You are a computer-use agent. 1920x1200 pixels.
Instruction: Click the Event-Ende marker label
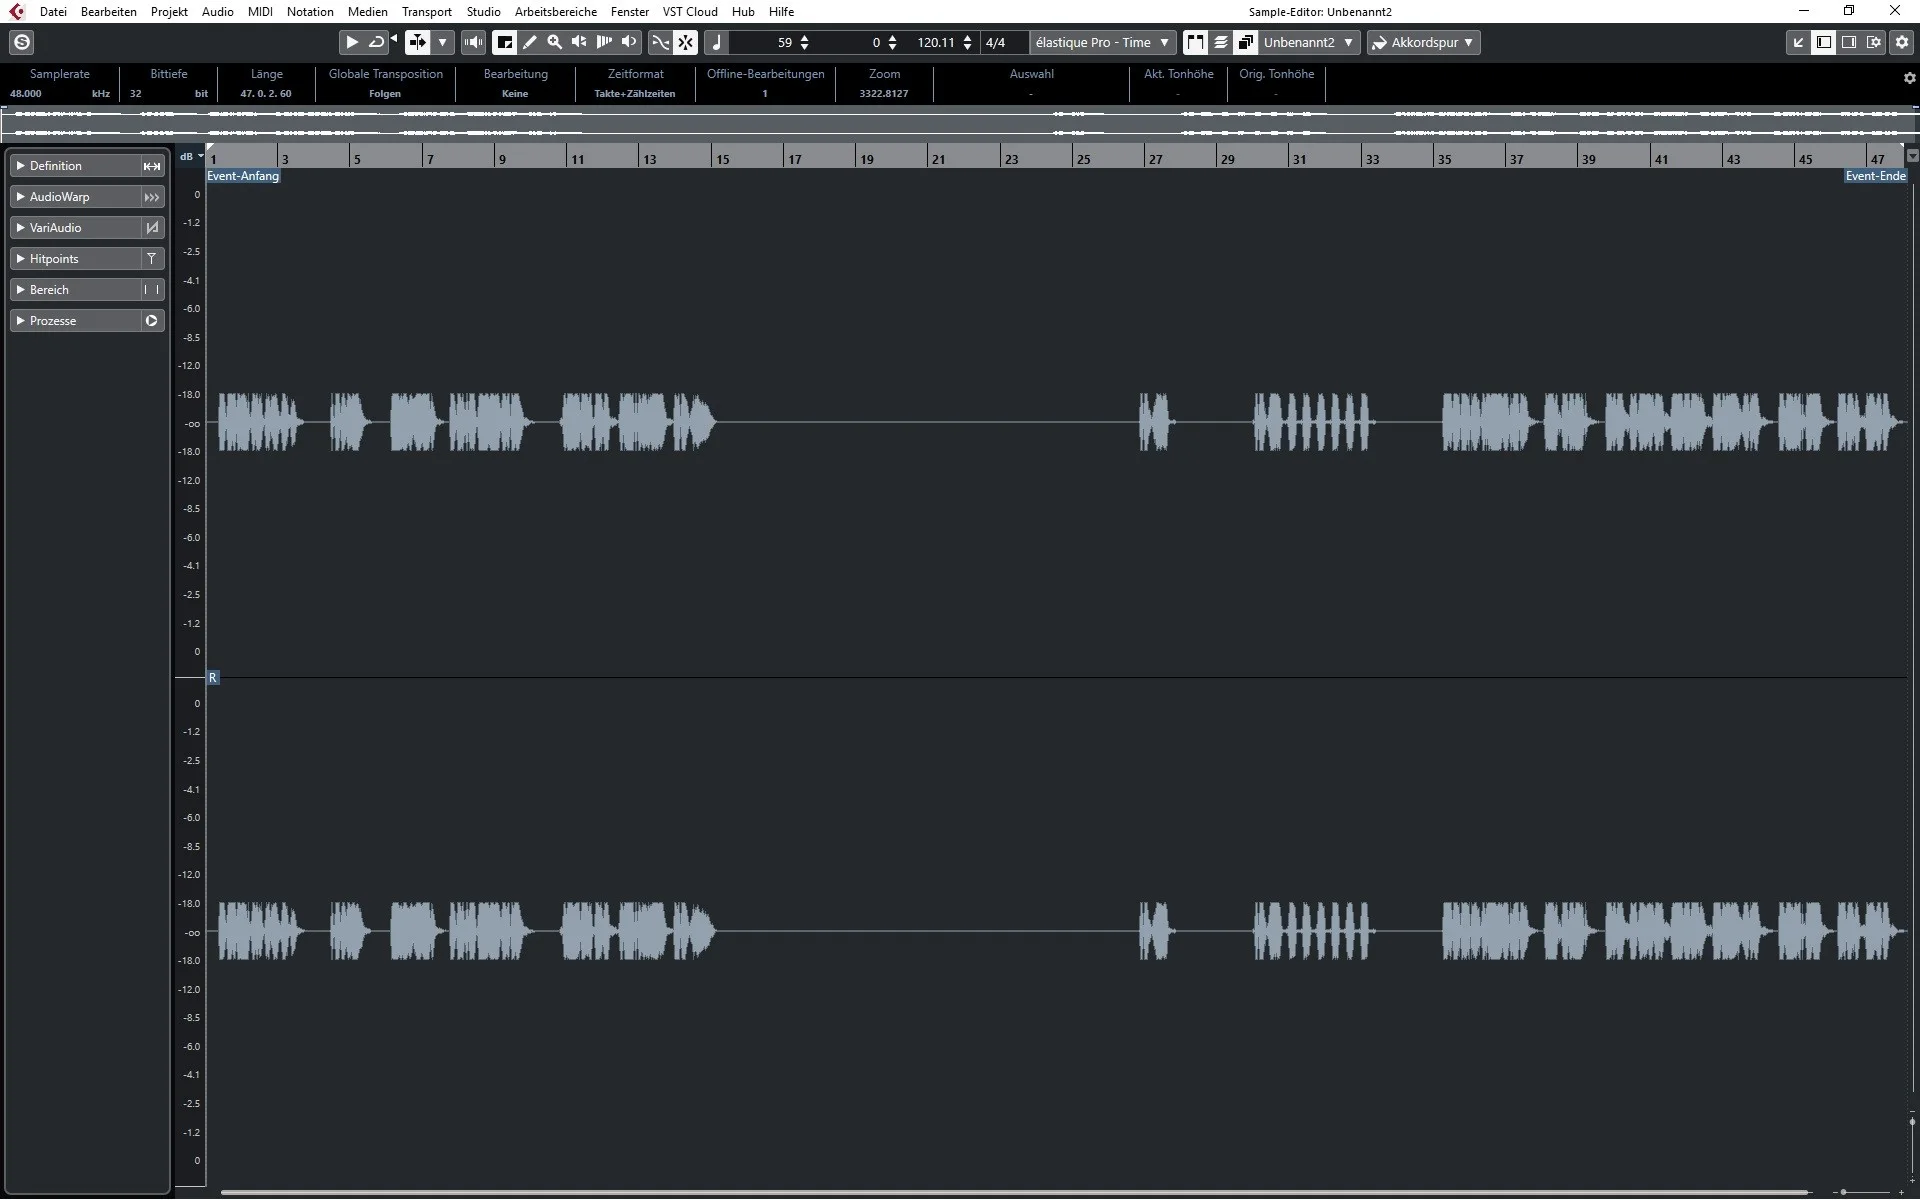(1875, 176)
